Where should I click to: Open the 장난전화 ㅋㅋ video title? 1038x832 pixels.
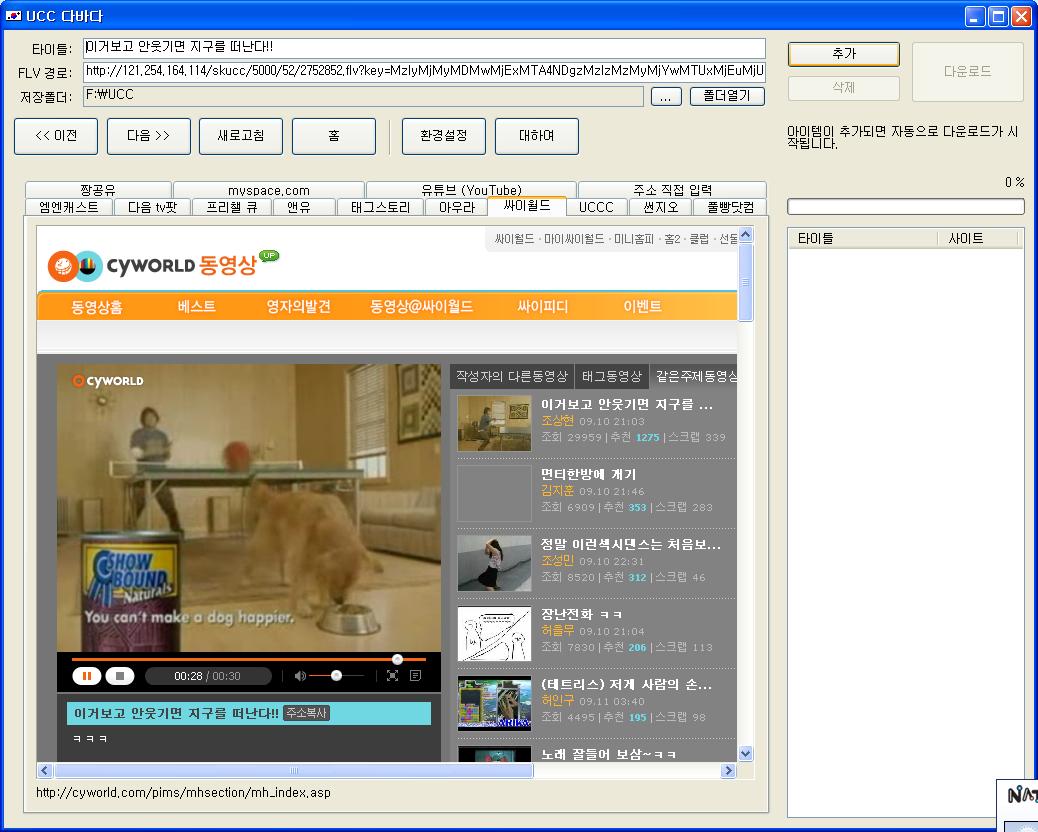[x=581, y=614]
